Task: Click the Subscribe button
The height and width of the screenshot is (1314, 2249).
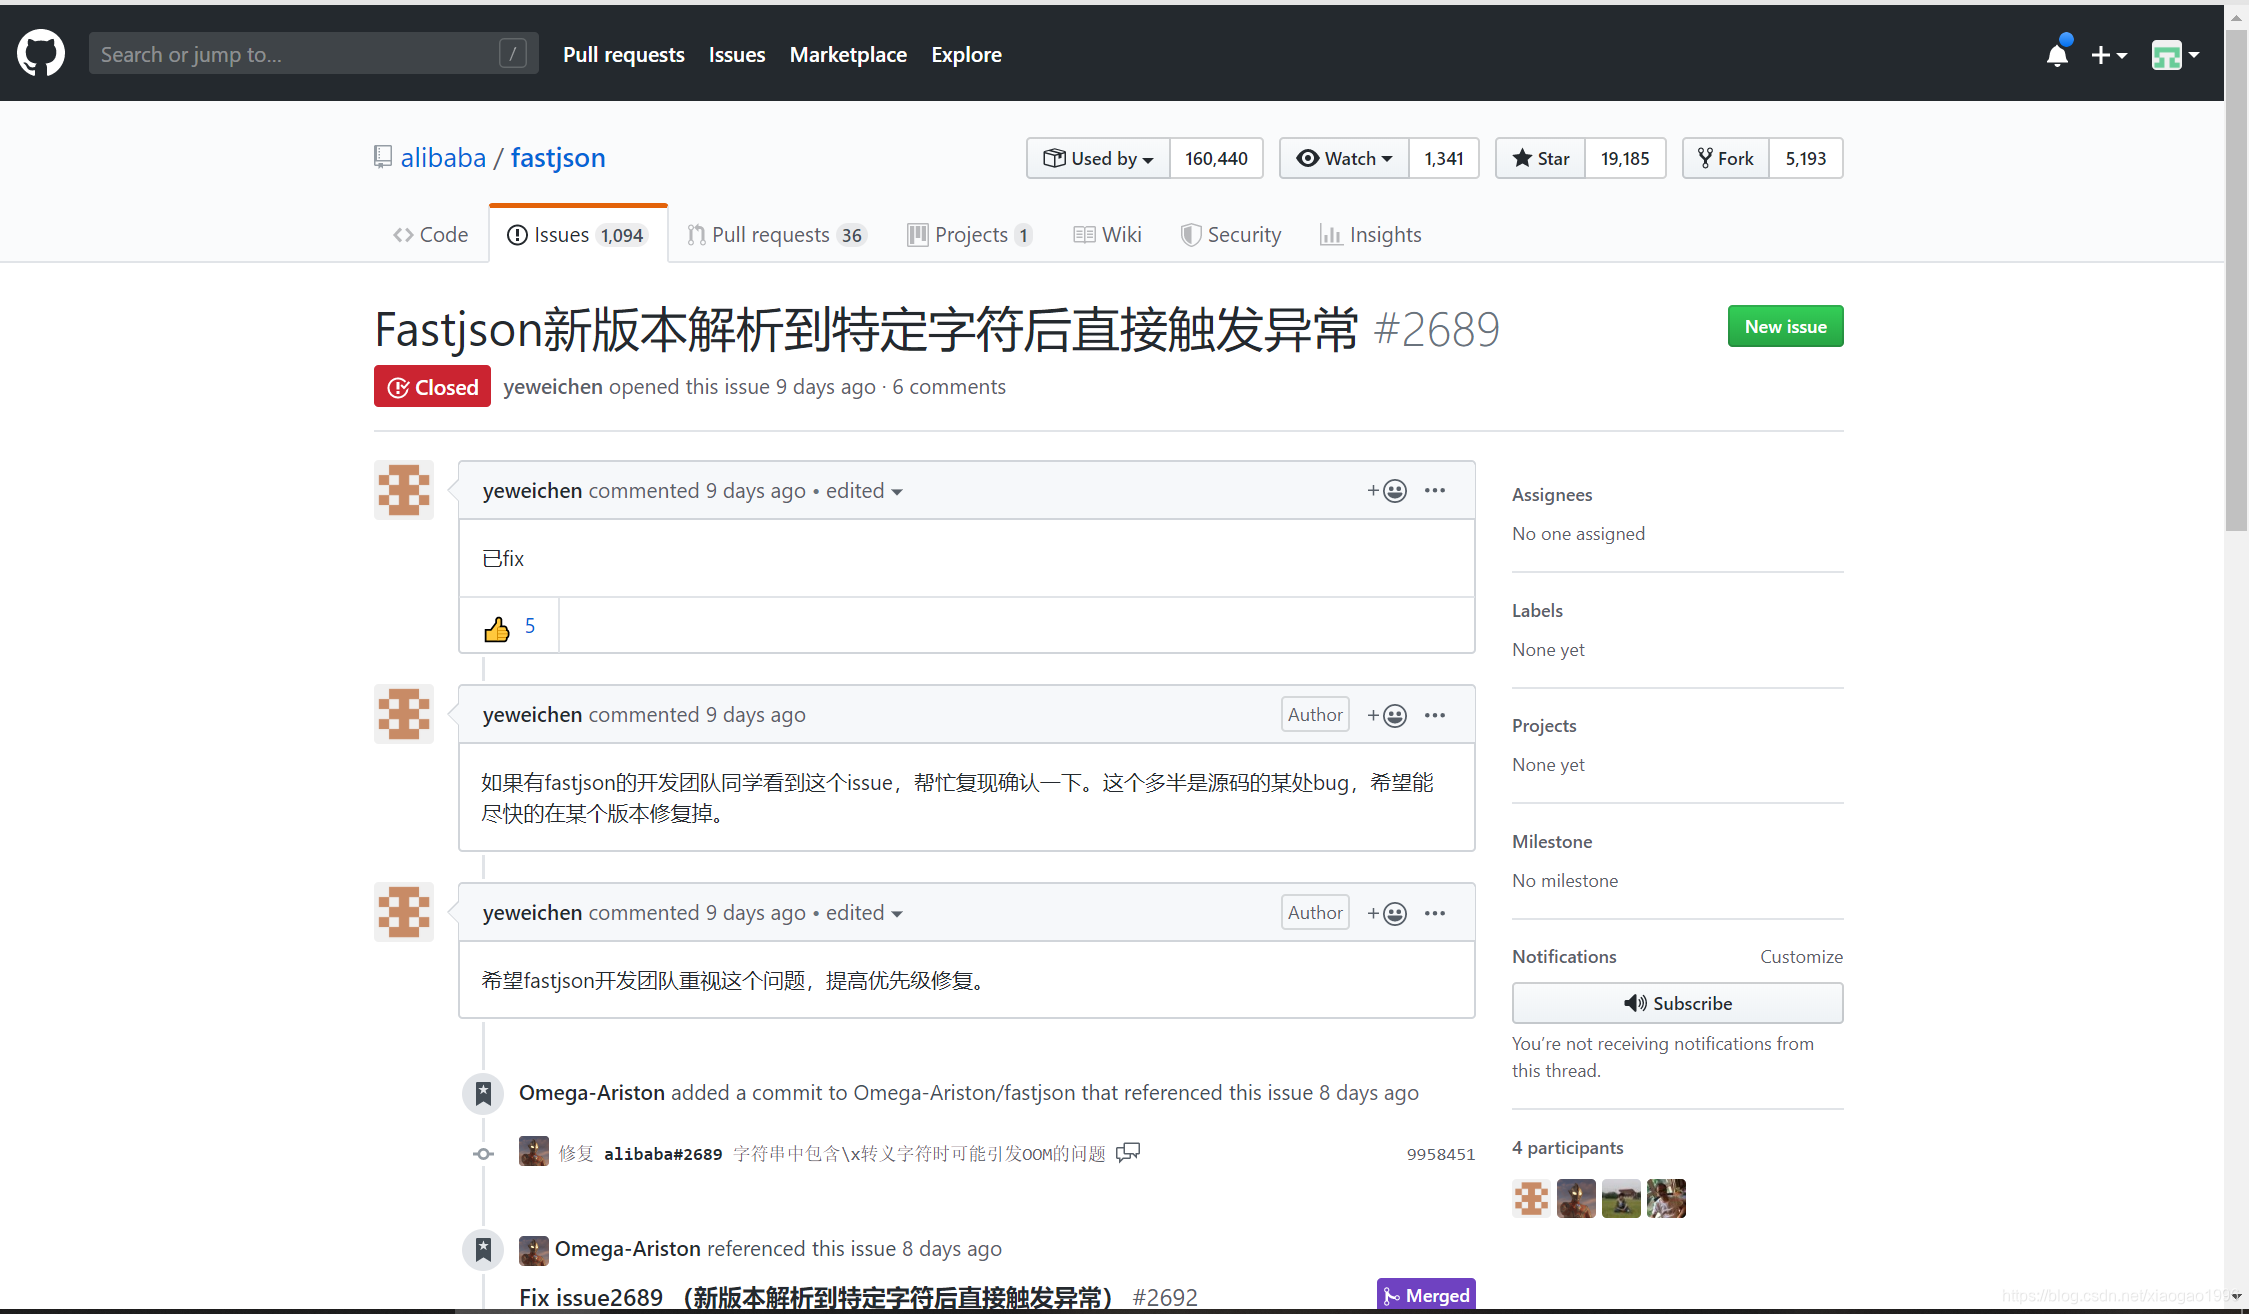Action: tap(1677, 1003)
